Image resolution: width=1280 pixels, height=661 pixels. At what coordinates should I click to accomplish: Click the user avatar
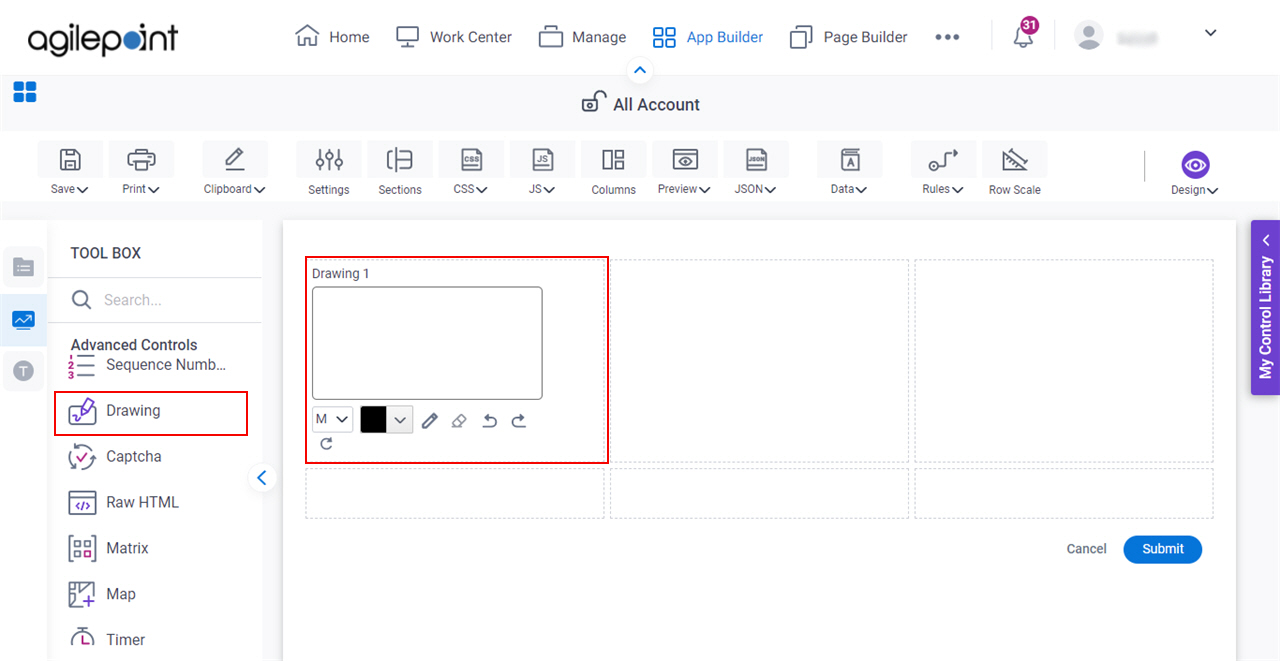[1088, 35]
